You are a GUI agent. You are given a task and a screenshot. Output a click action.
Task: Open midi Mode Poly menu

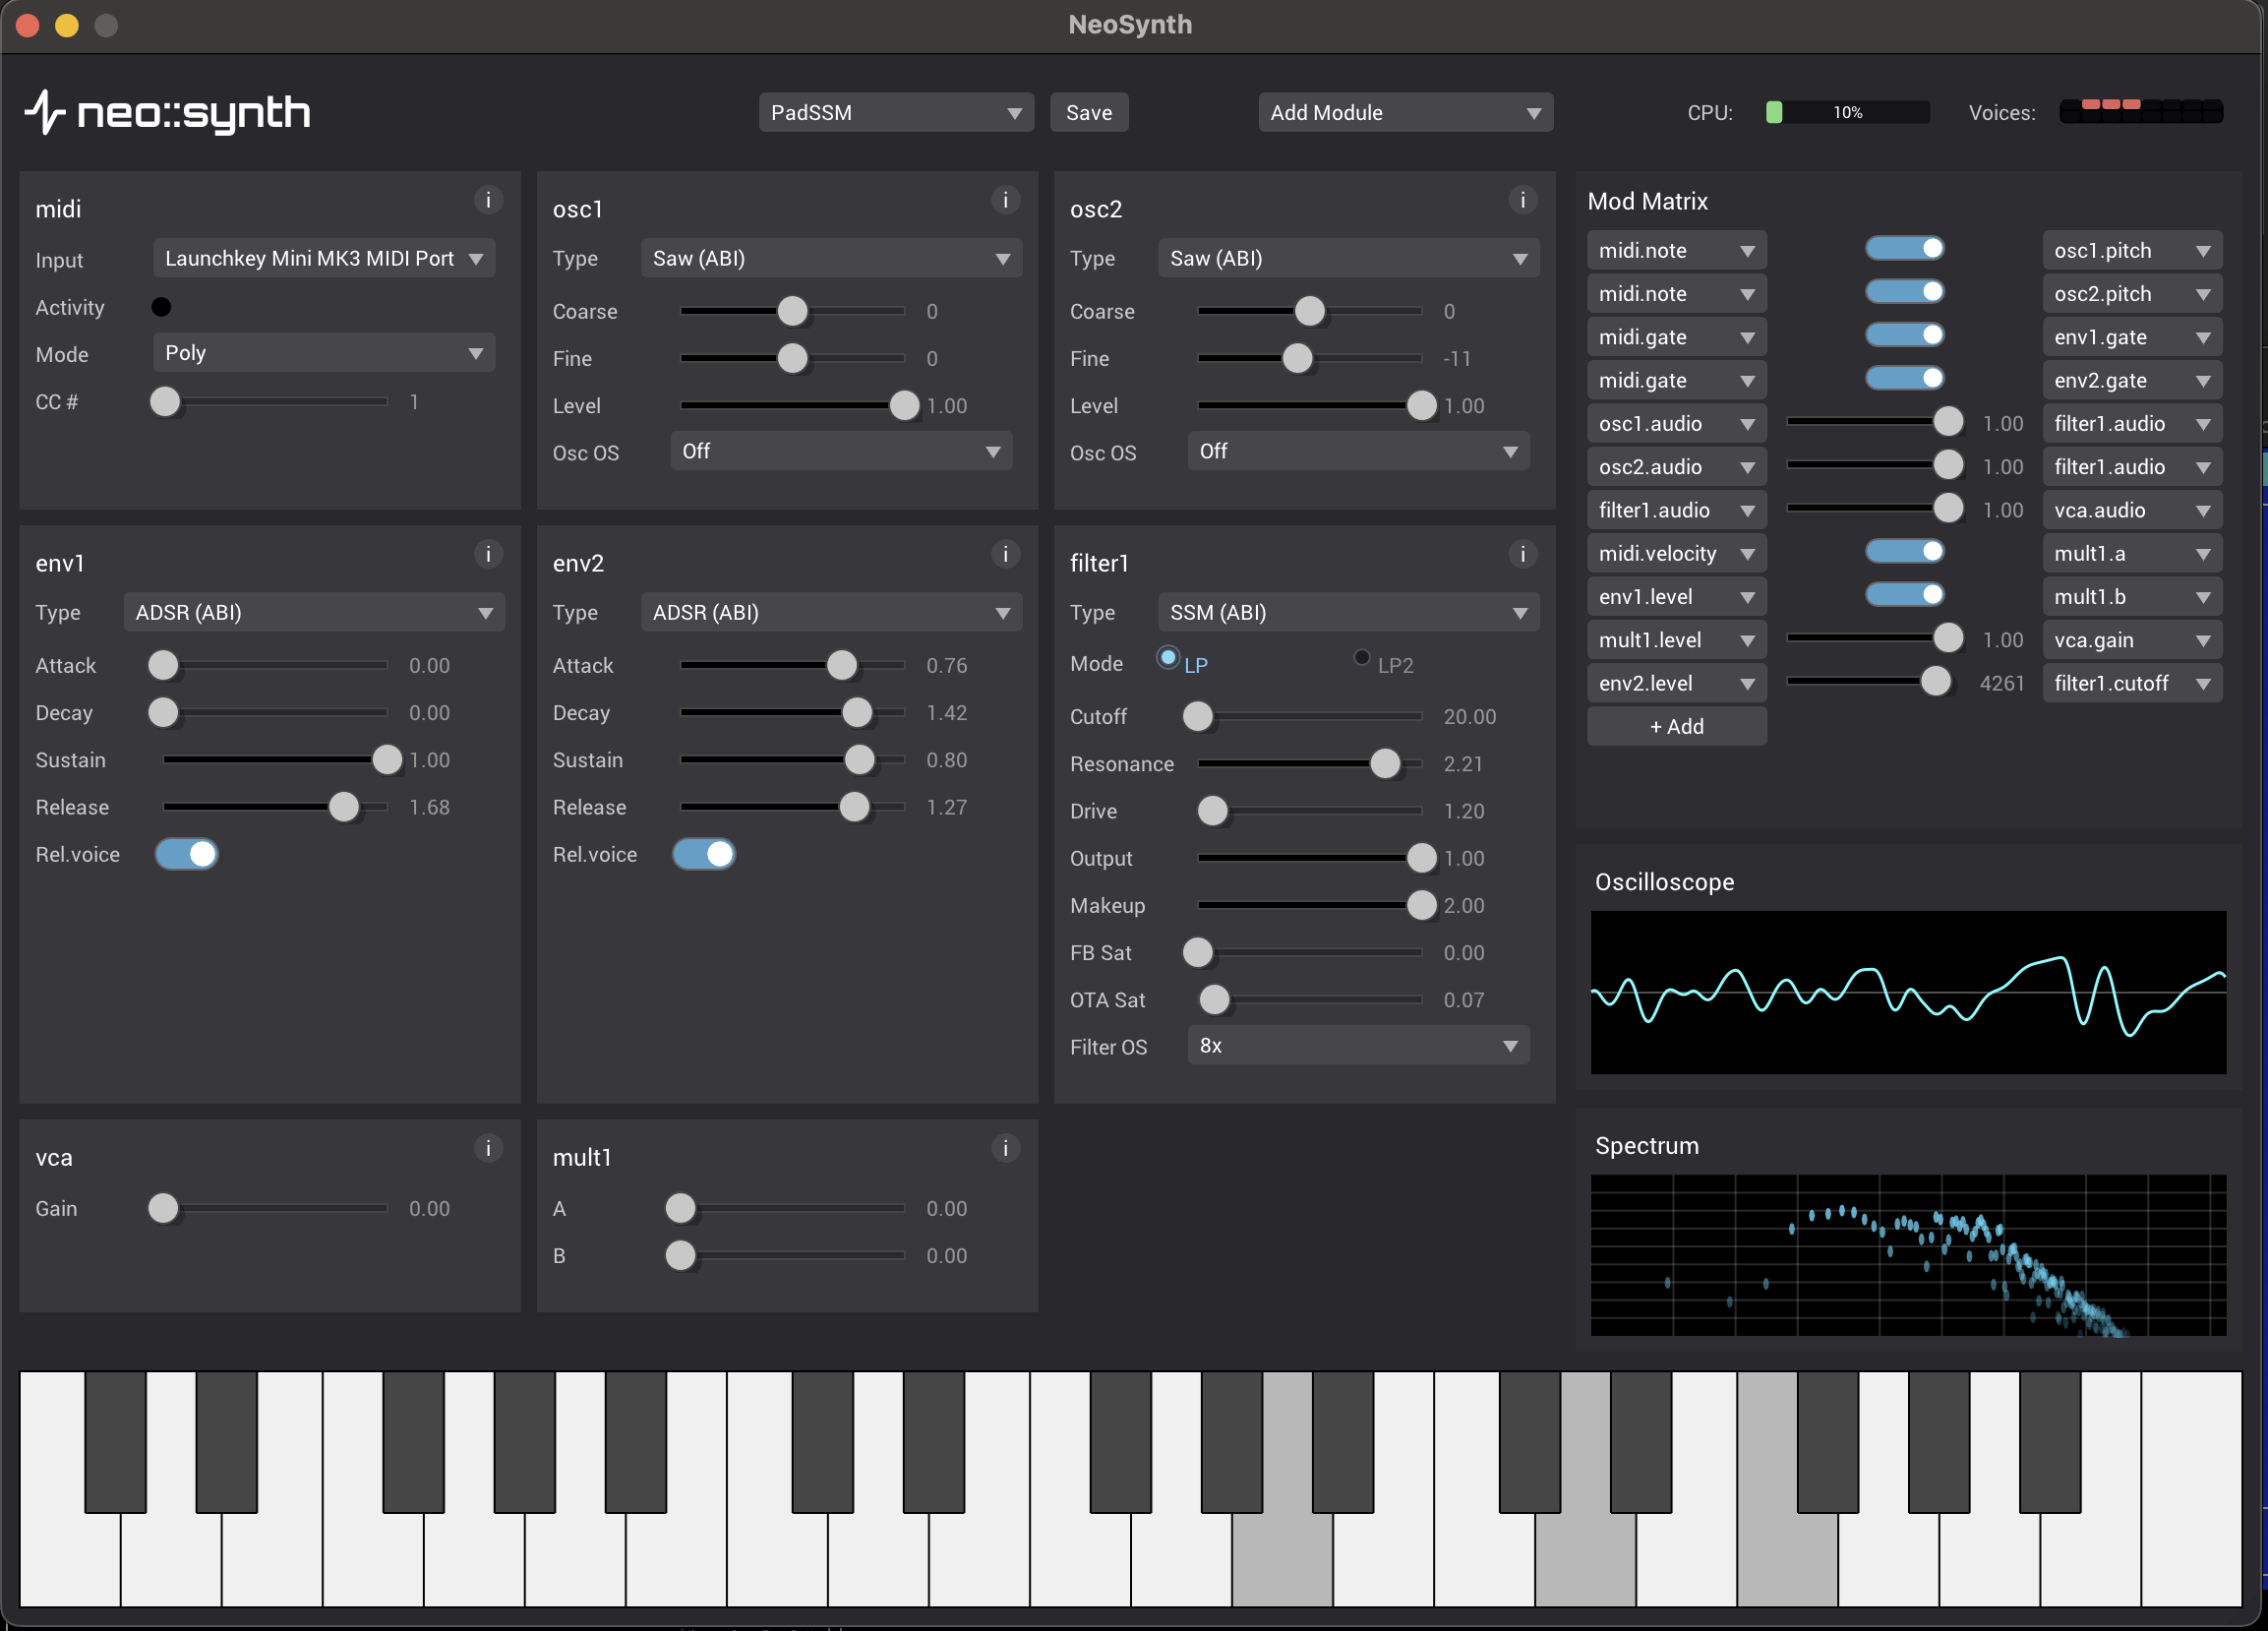(x=323, y=353)
